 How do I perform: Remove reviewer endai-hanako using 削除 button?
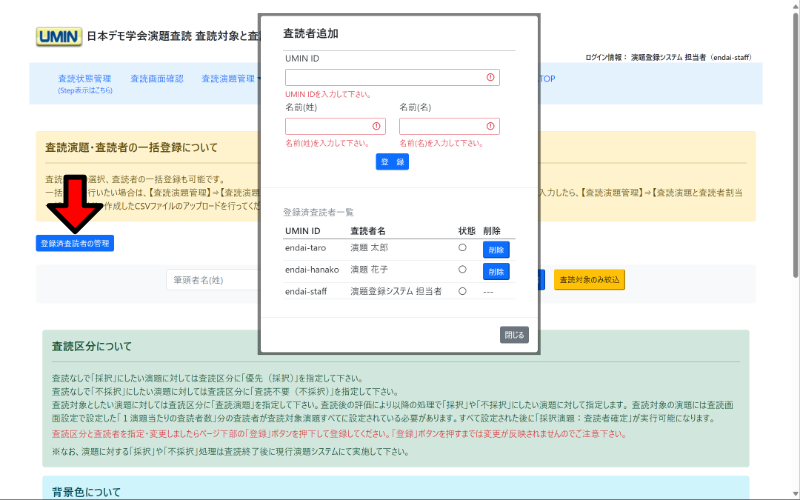pyautogui.click(x=496, y=271)
